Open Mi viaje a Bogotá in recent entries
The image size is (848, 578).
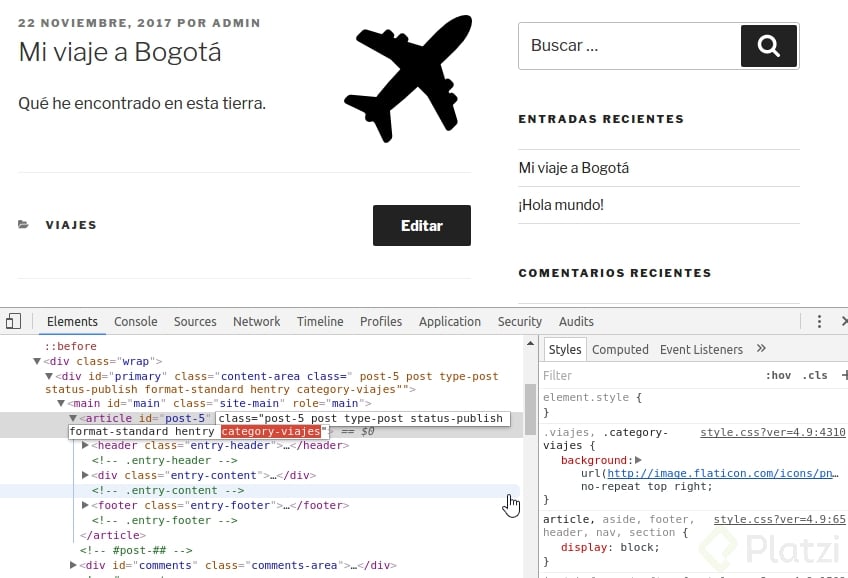(573, 168)
